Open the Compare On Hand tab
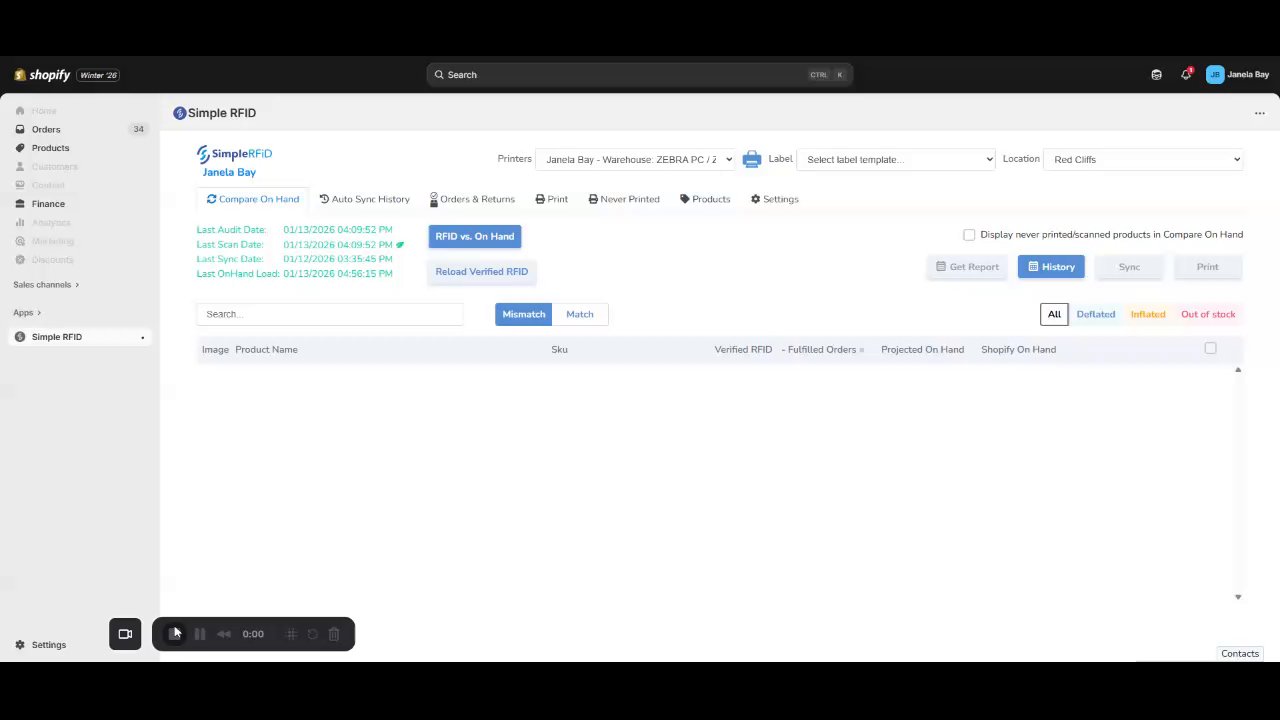The width and height of the screenshot is (1280, 720). tap(253, 199)
